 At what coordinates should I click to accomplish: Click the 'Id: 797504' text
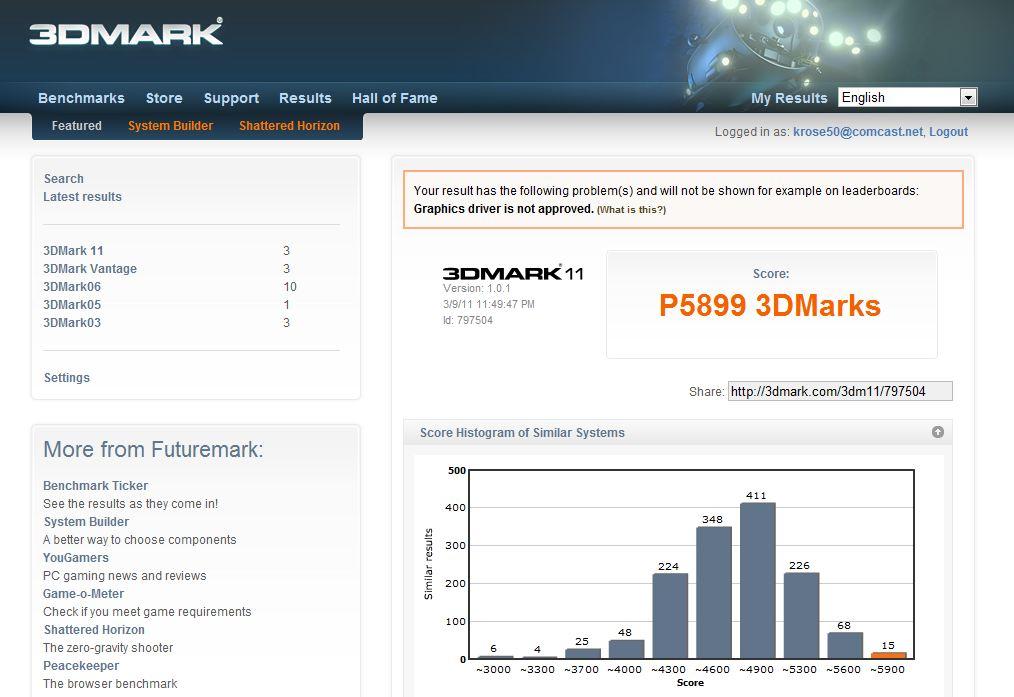point(468,320)
